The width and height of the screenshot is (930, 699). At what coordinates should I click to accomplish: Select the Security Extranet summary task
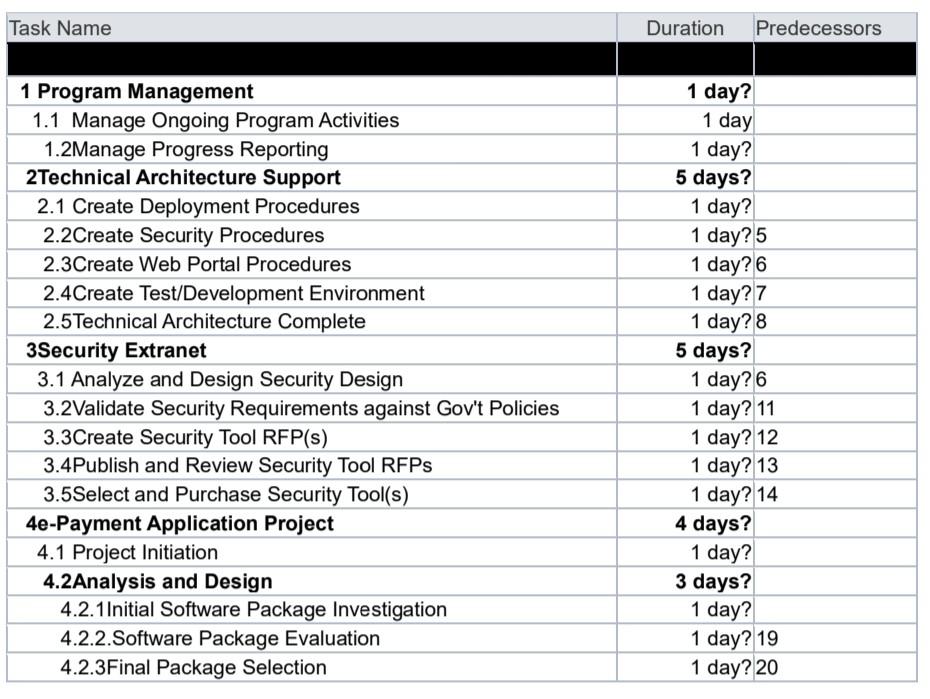pos(116,350)
